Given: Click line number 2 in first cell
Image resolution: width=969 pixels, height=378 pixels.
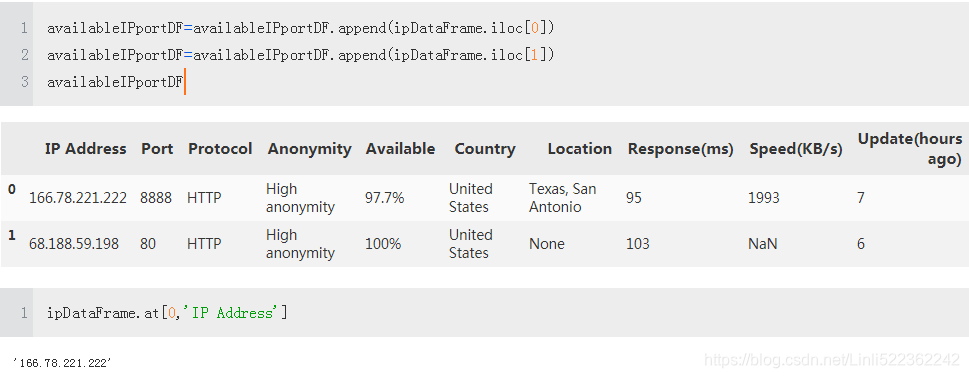Looking at the screenshot, I should [x=25, y=55].
